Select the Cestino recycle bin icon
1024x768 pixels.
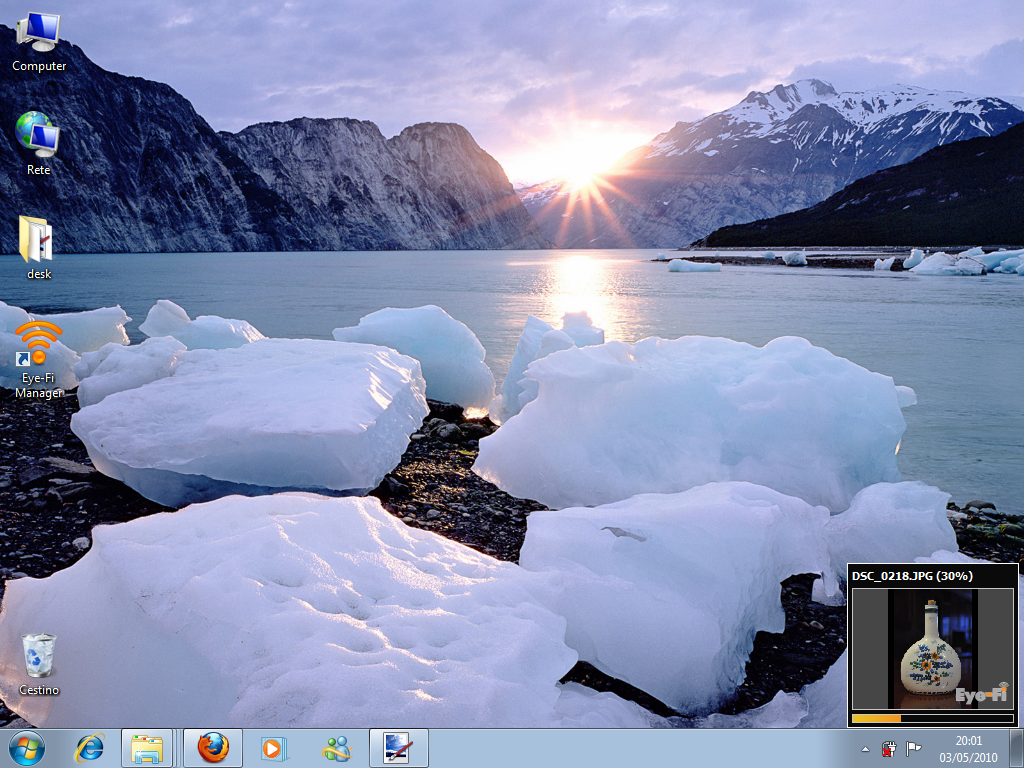[x=39, y=656]
